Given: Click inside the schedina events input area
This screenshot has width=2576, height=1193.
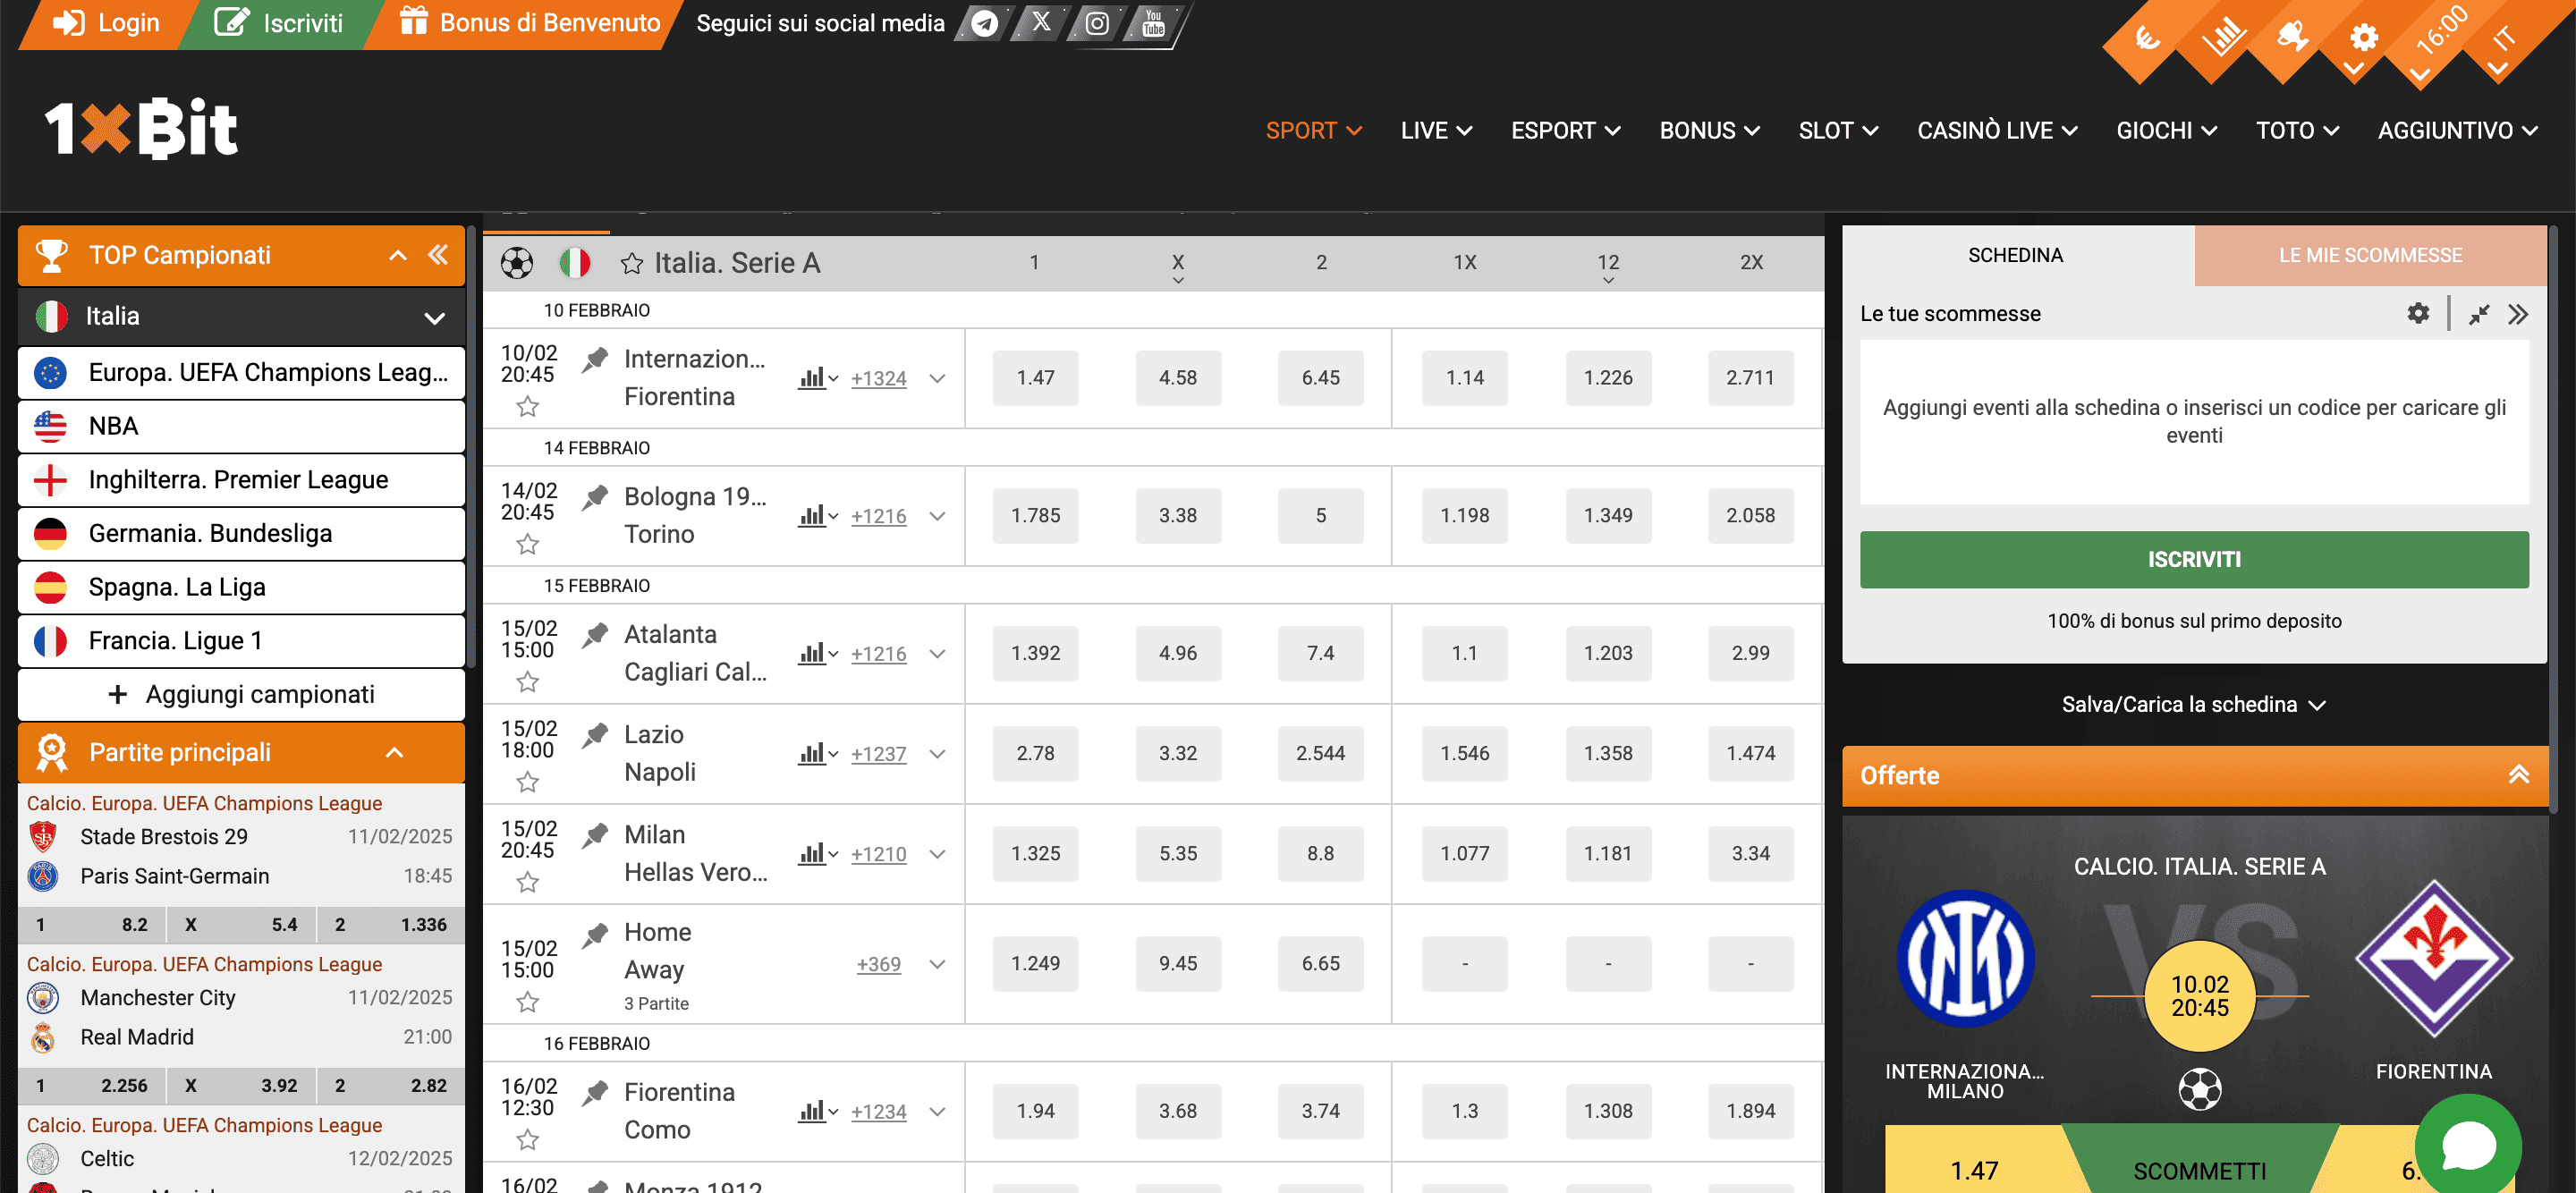Looking at the screenshot, I should coord(2196,421).
